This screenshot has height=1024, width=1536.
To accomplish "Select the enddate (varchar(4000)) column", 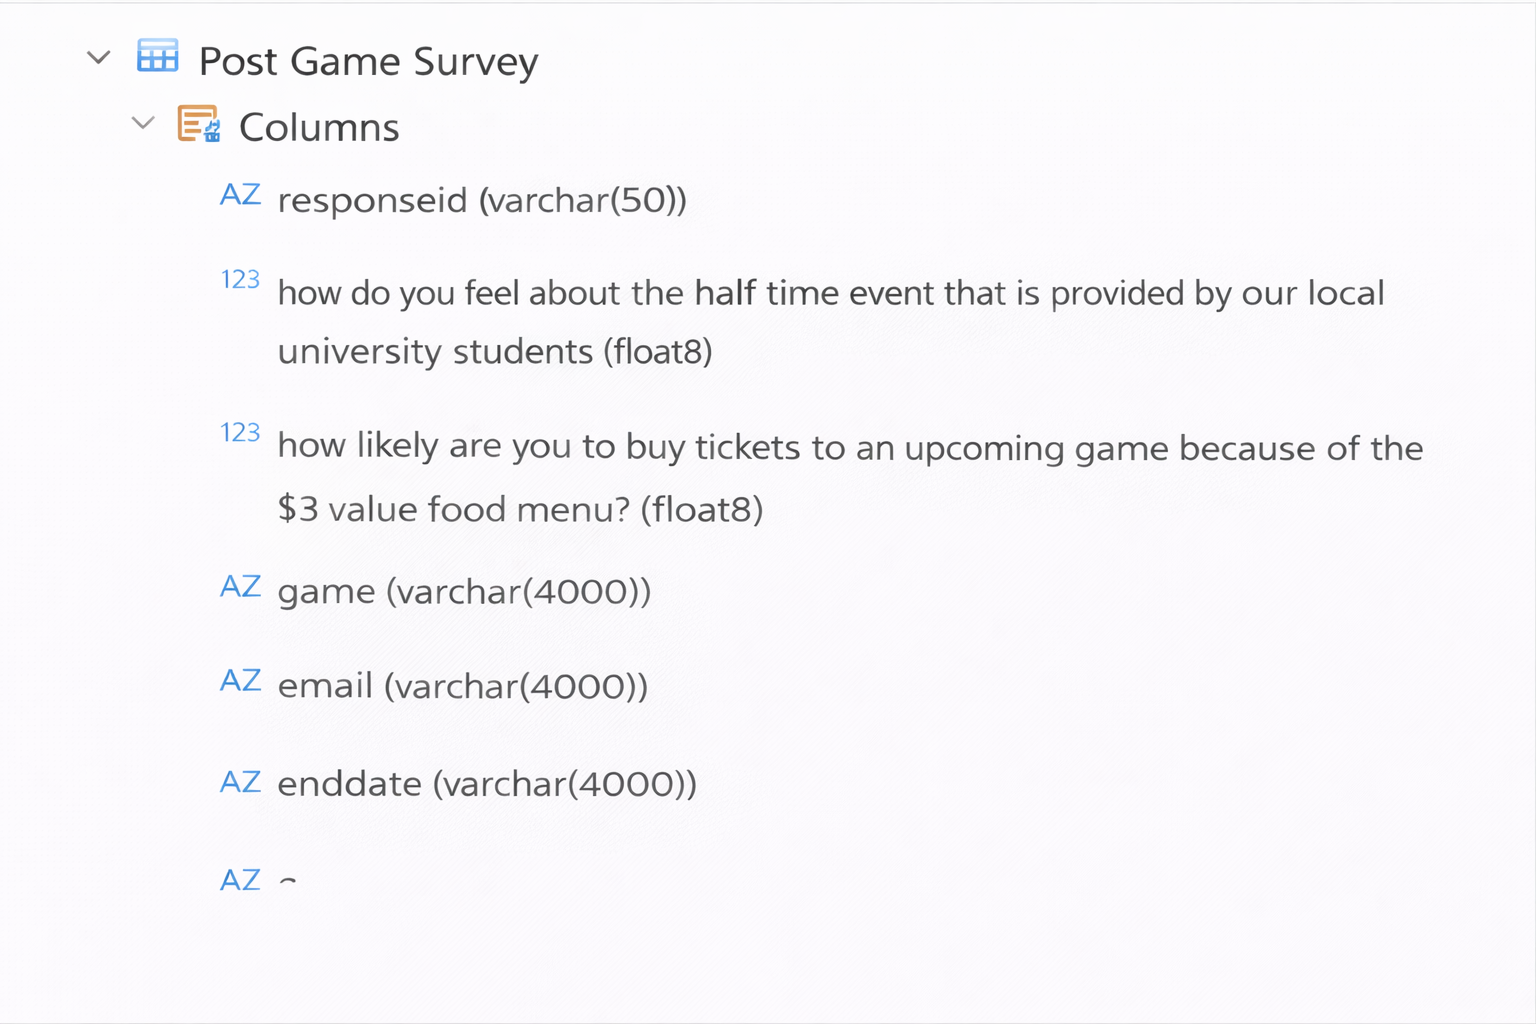I will point(486,784).
